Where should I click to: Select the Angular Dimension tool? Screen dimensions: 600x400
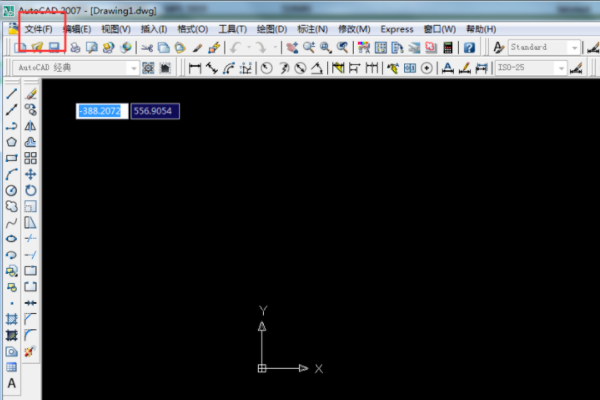pos(317,68)
